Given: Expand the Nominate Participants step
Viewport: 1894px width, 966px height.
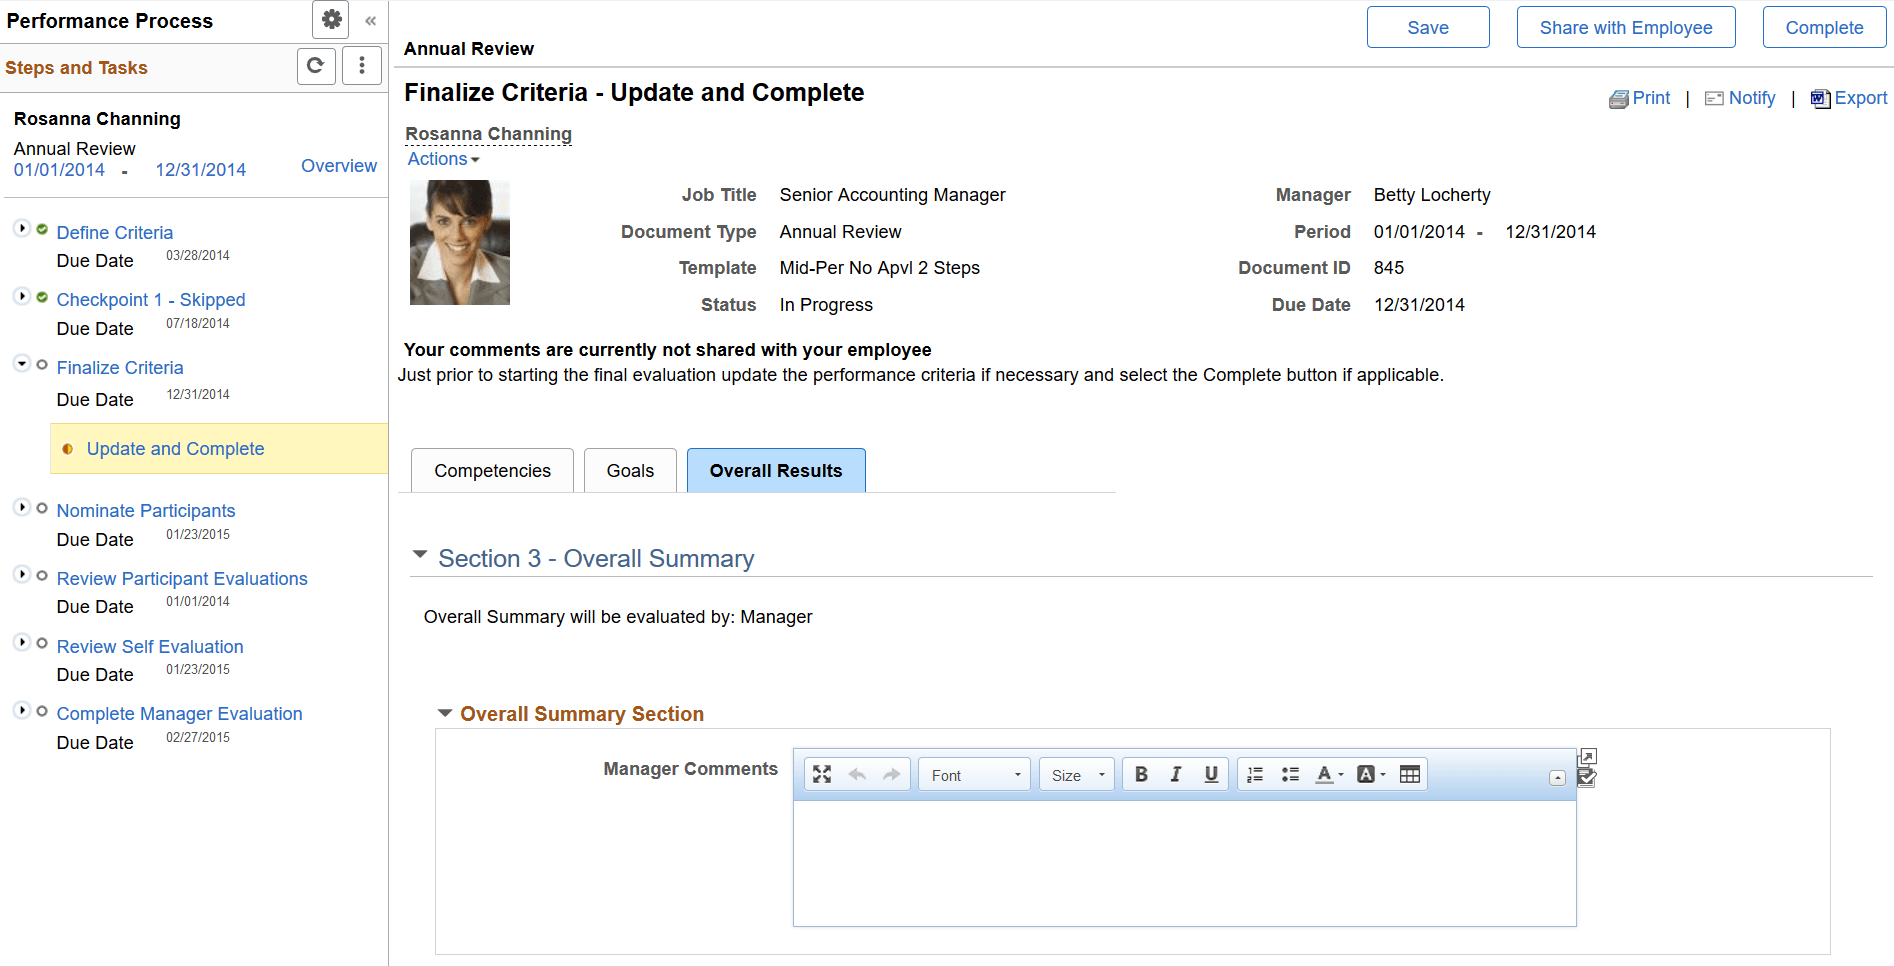Looking at the screenshot, I should pos(22,507).
